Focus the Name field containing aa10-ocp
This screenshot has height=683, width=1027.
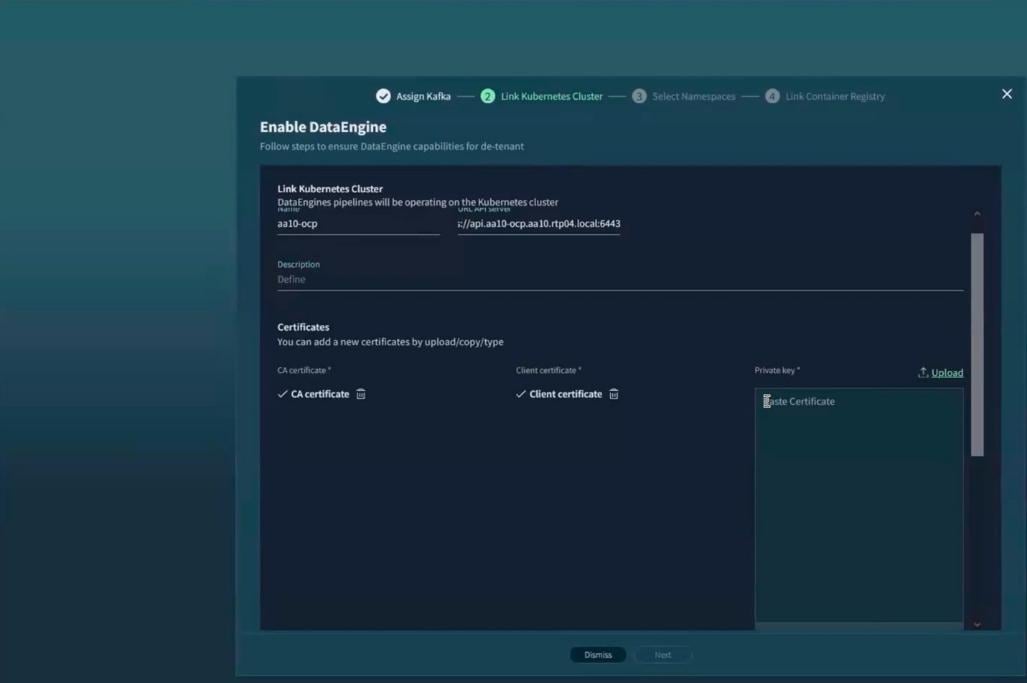click(358, 224)
